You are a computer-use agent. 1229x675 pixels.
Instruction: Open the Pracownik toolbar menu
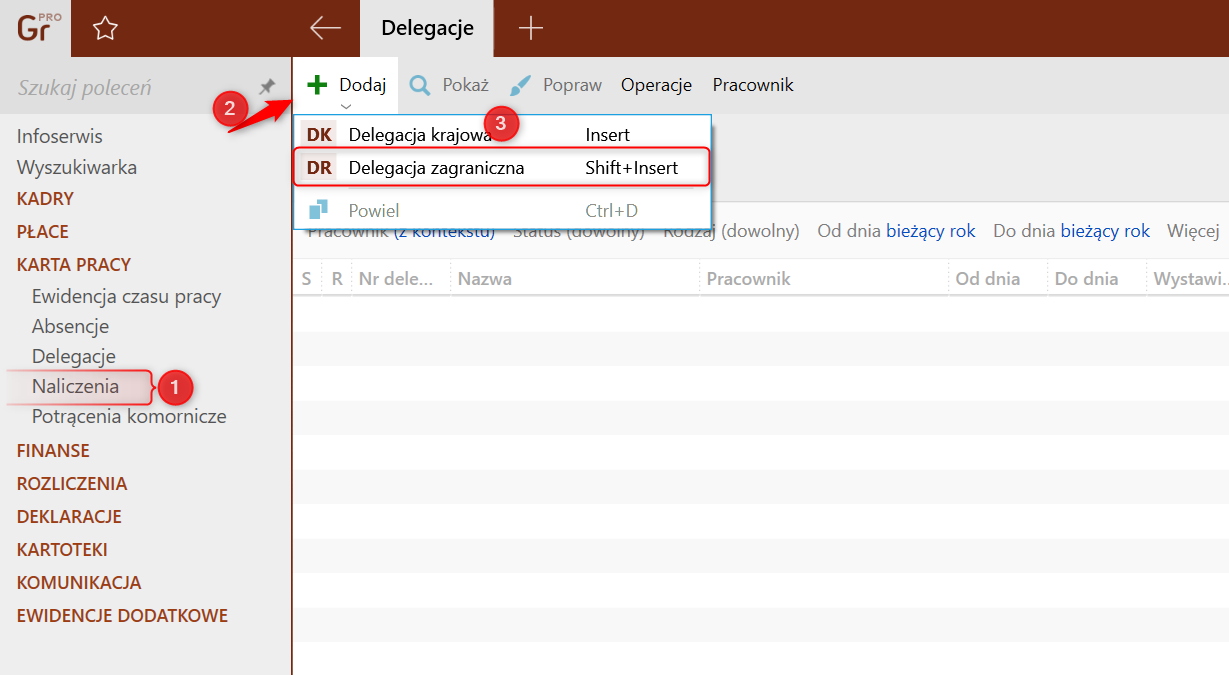coord(753,85)
